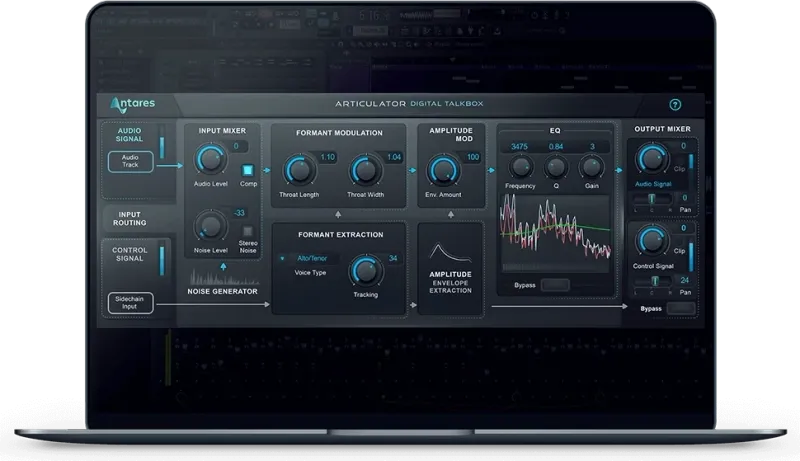800x461 pixels.
Task: Click the Audio Level knob
Action: [x=211, y=158]
